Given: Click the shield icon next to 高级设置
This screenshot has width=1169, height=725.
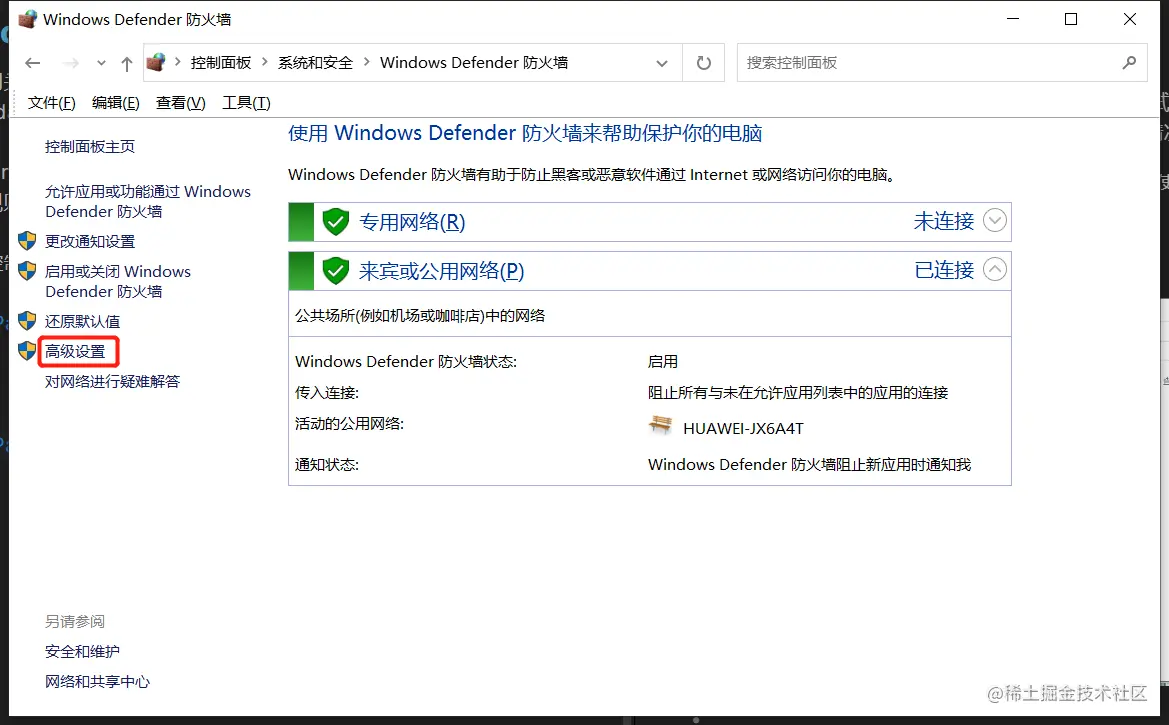Looking at the screenshot, I should [x=27, y=351].
